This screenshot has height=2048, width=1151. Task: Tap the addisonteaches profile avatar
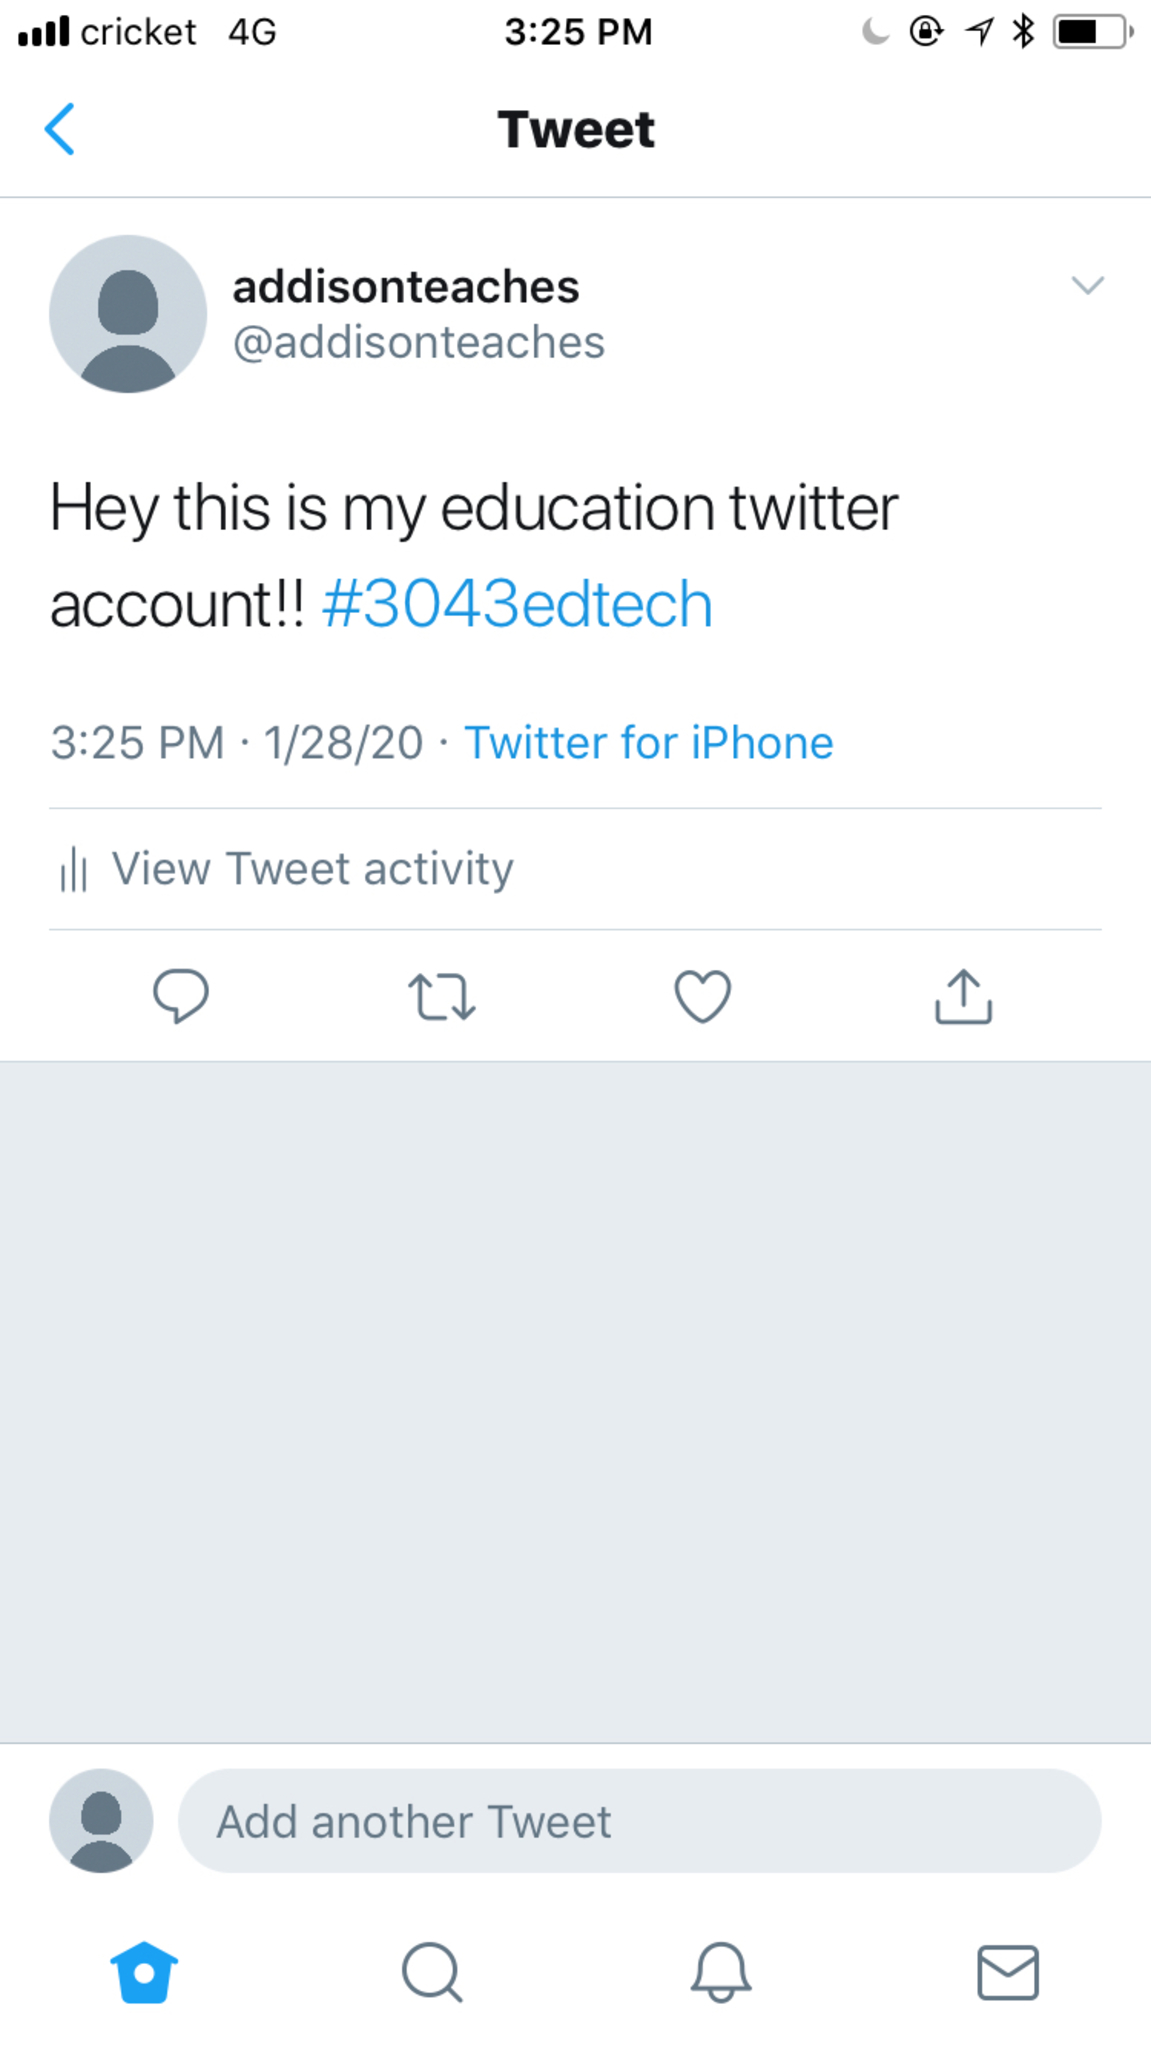click(x=128, y=314)
